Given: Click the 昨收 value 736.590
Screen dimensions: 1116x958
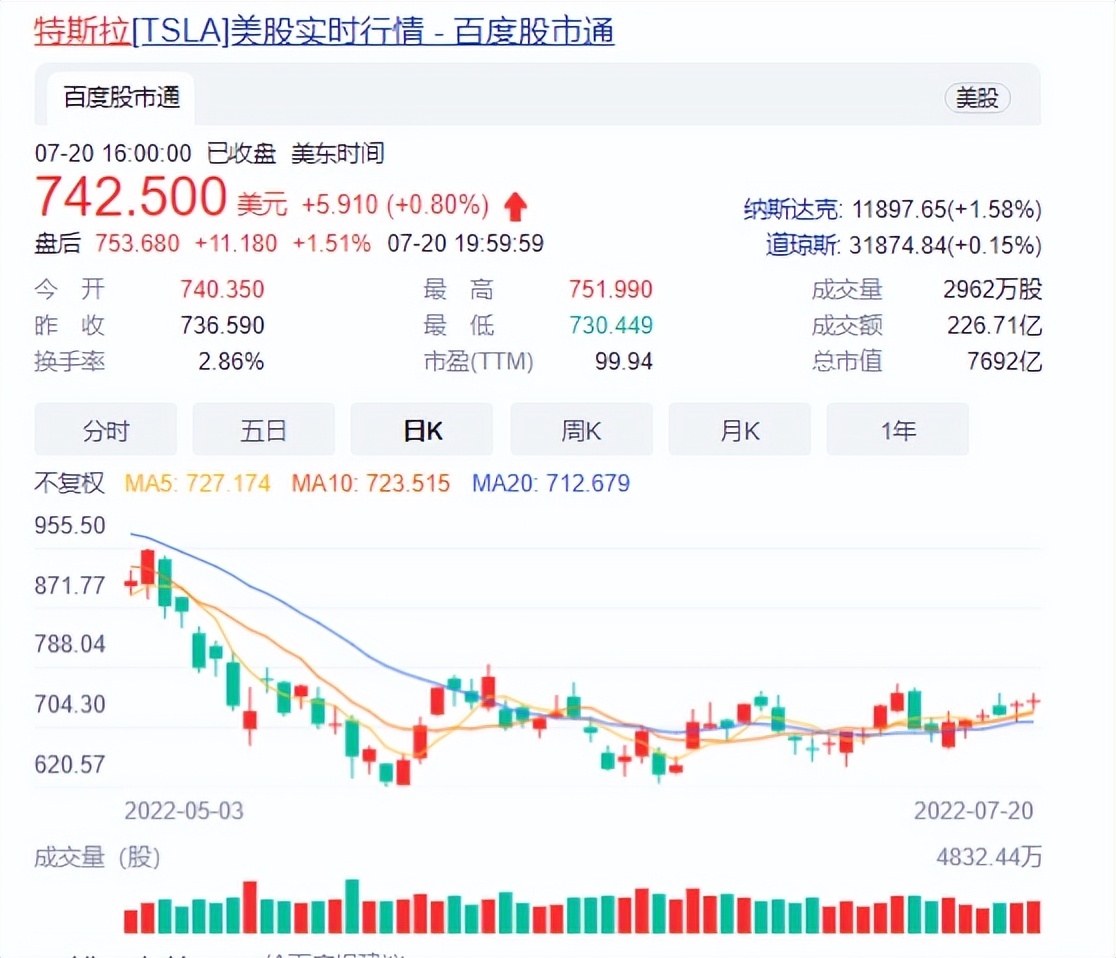Looking at the screenshot, I should 222,325.
